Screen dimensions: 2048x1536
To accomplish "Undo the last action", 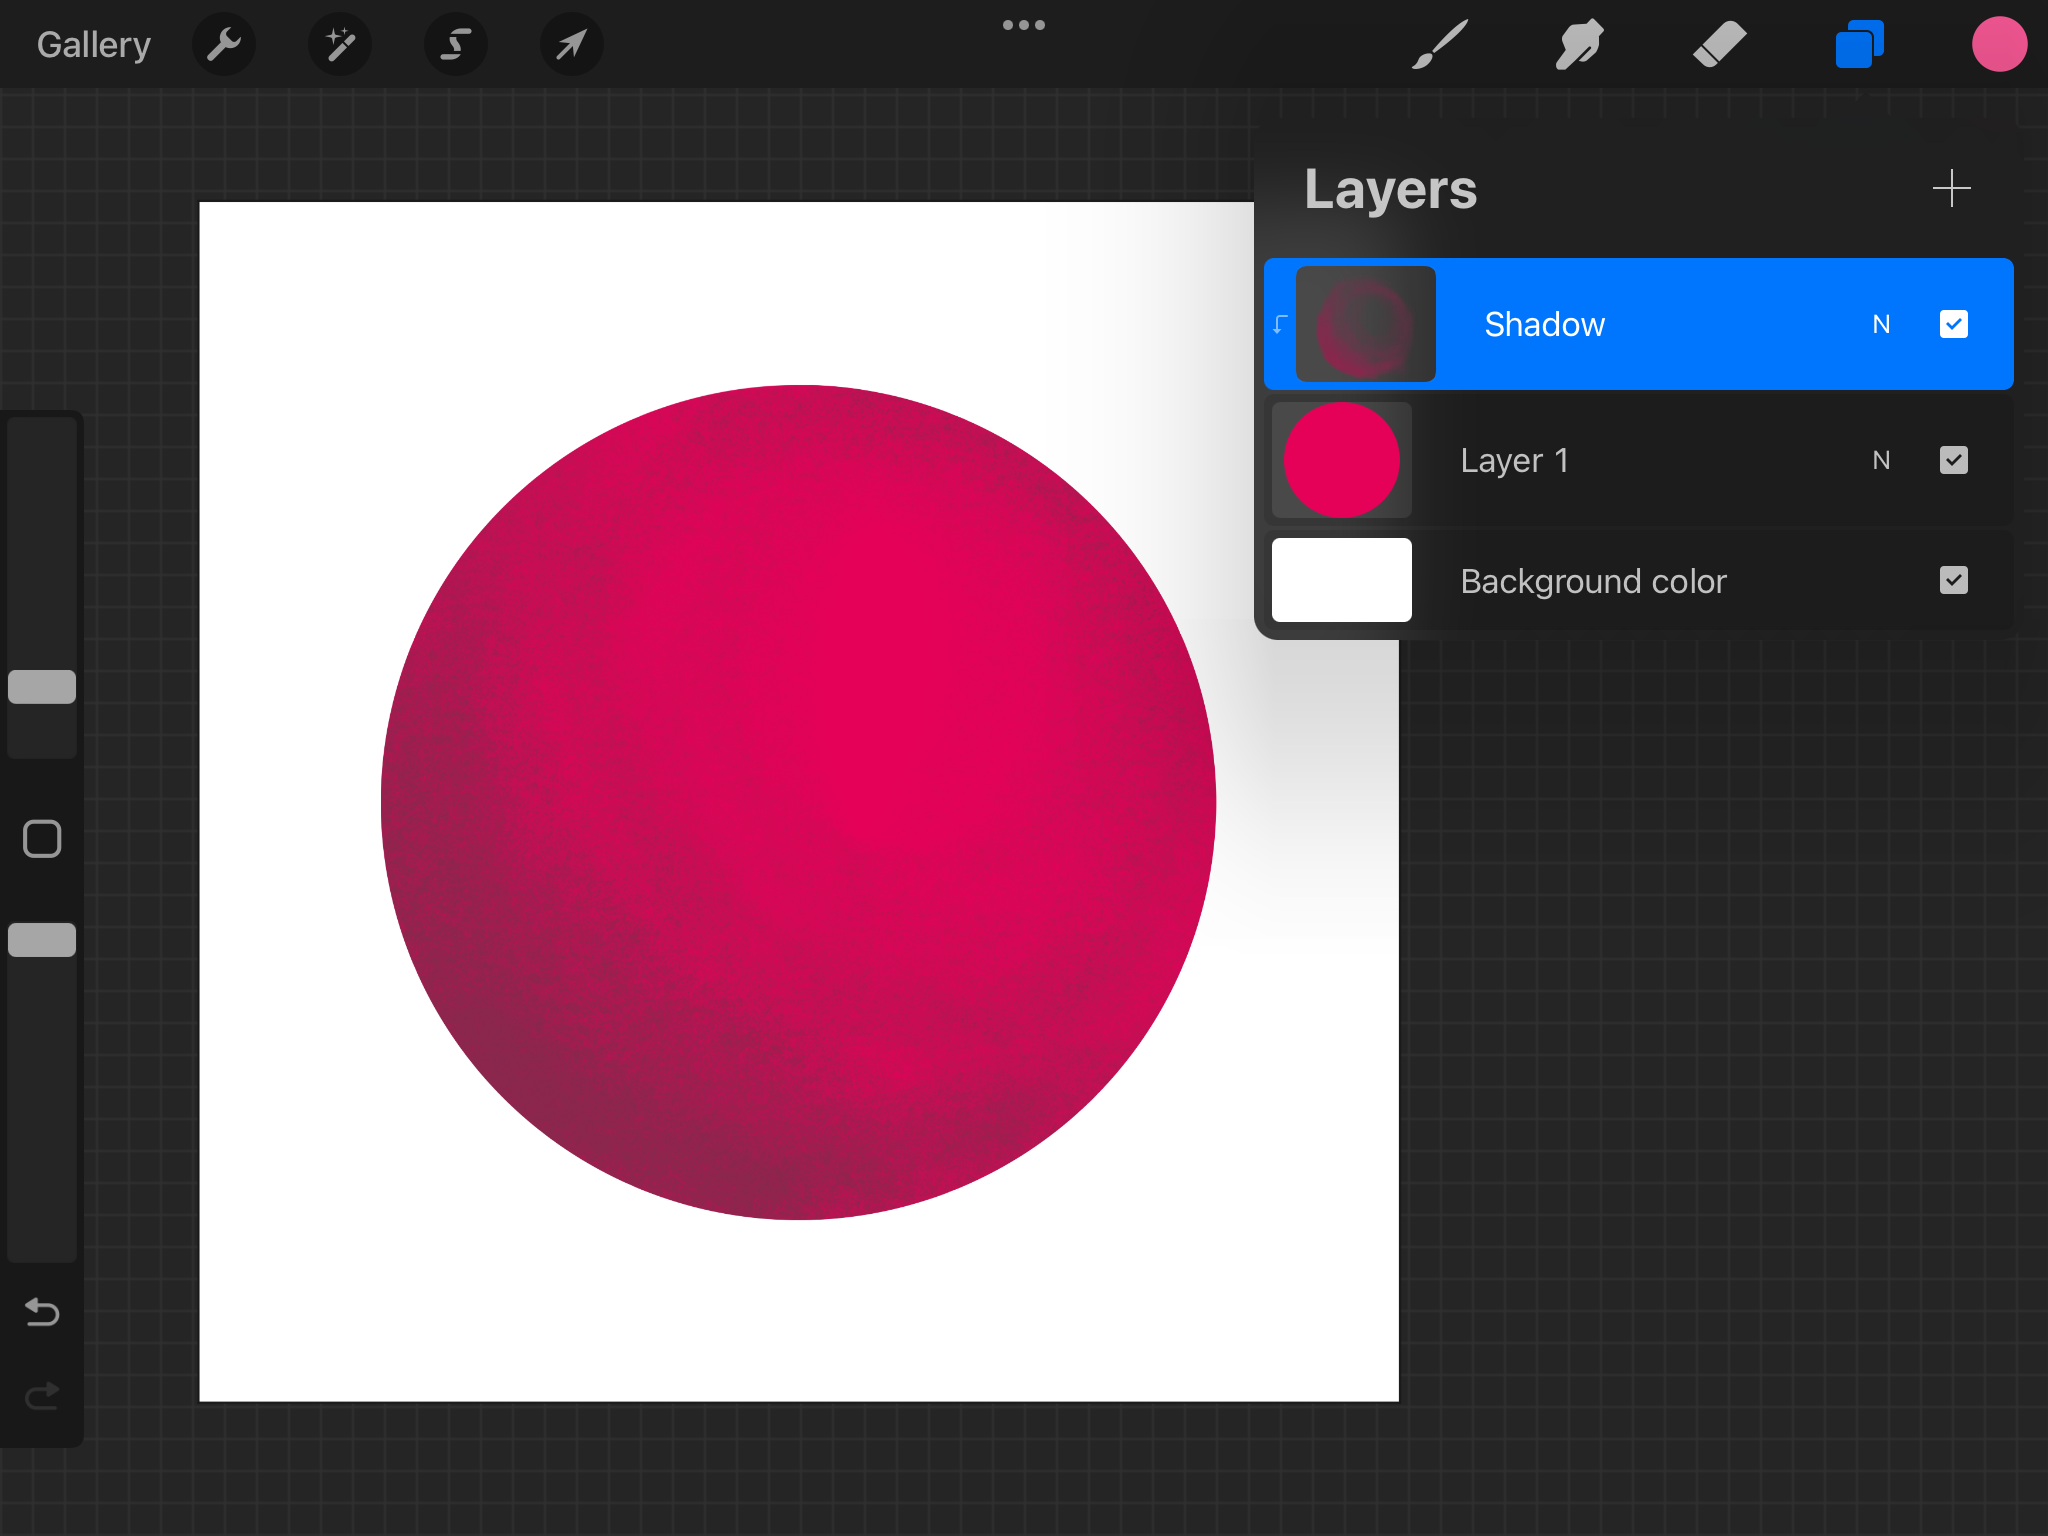I will [x=41, y=1312].
